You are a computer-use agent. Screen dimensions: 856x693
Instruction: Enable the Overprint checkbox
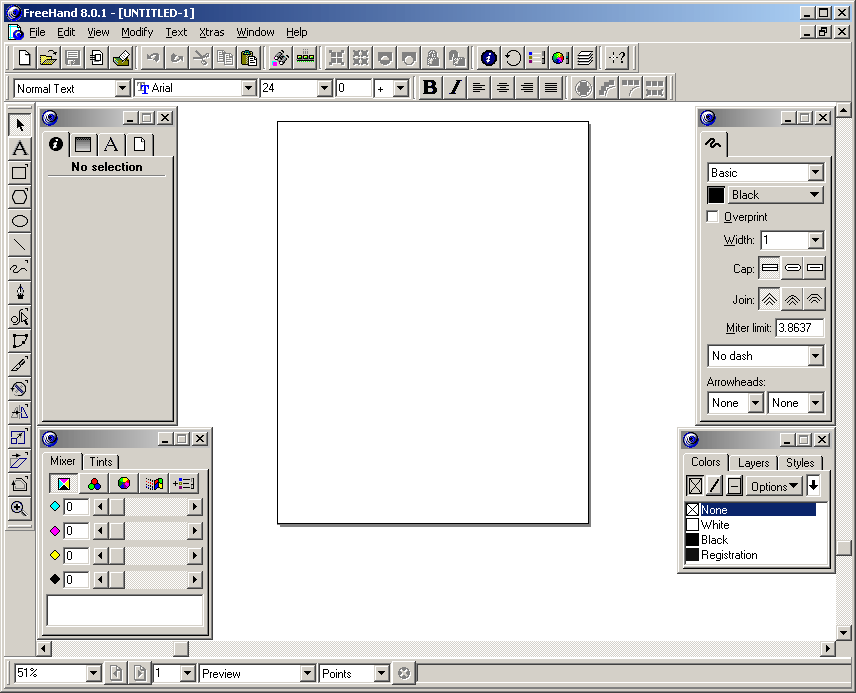[x=712, y=217]
